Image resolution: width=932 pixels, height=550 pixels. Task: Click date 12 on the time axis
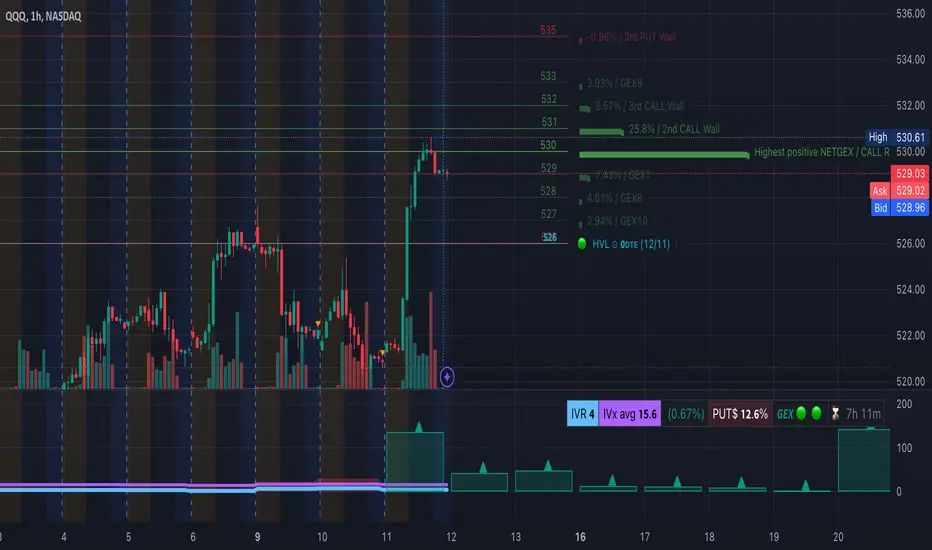coord(451,537)
